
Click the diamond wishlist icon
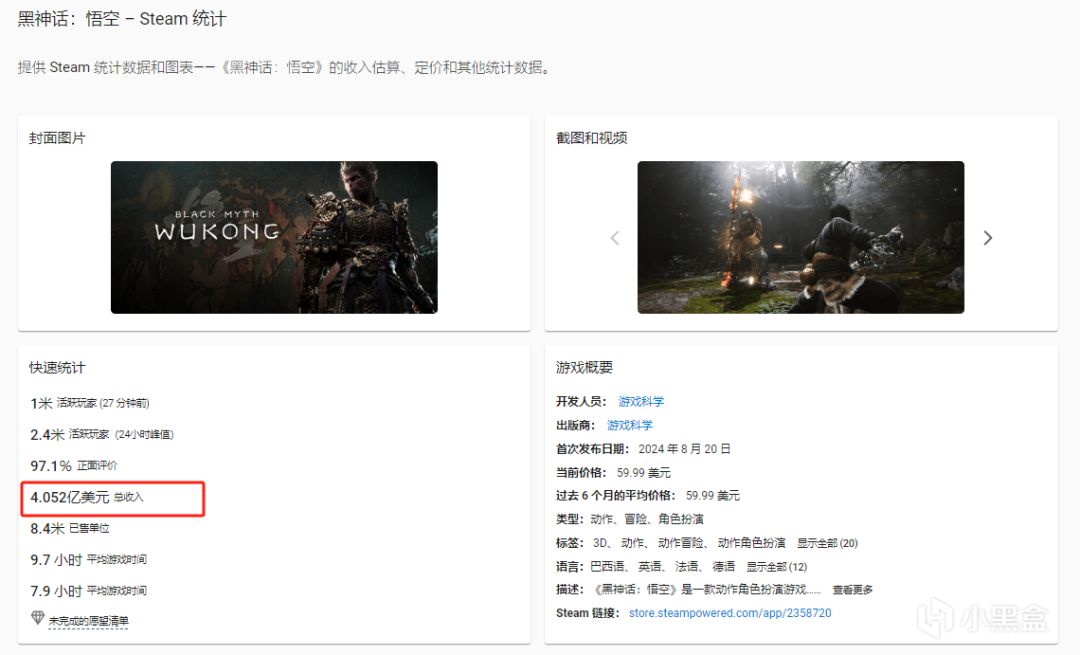[x=38, y=618]
